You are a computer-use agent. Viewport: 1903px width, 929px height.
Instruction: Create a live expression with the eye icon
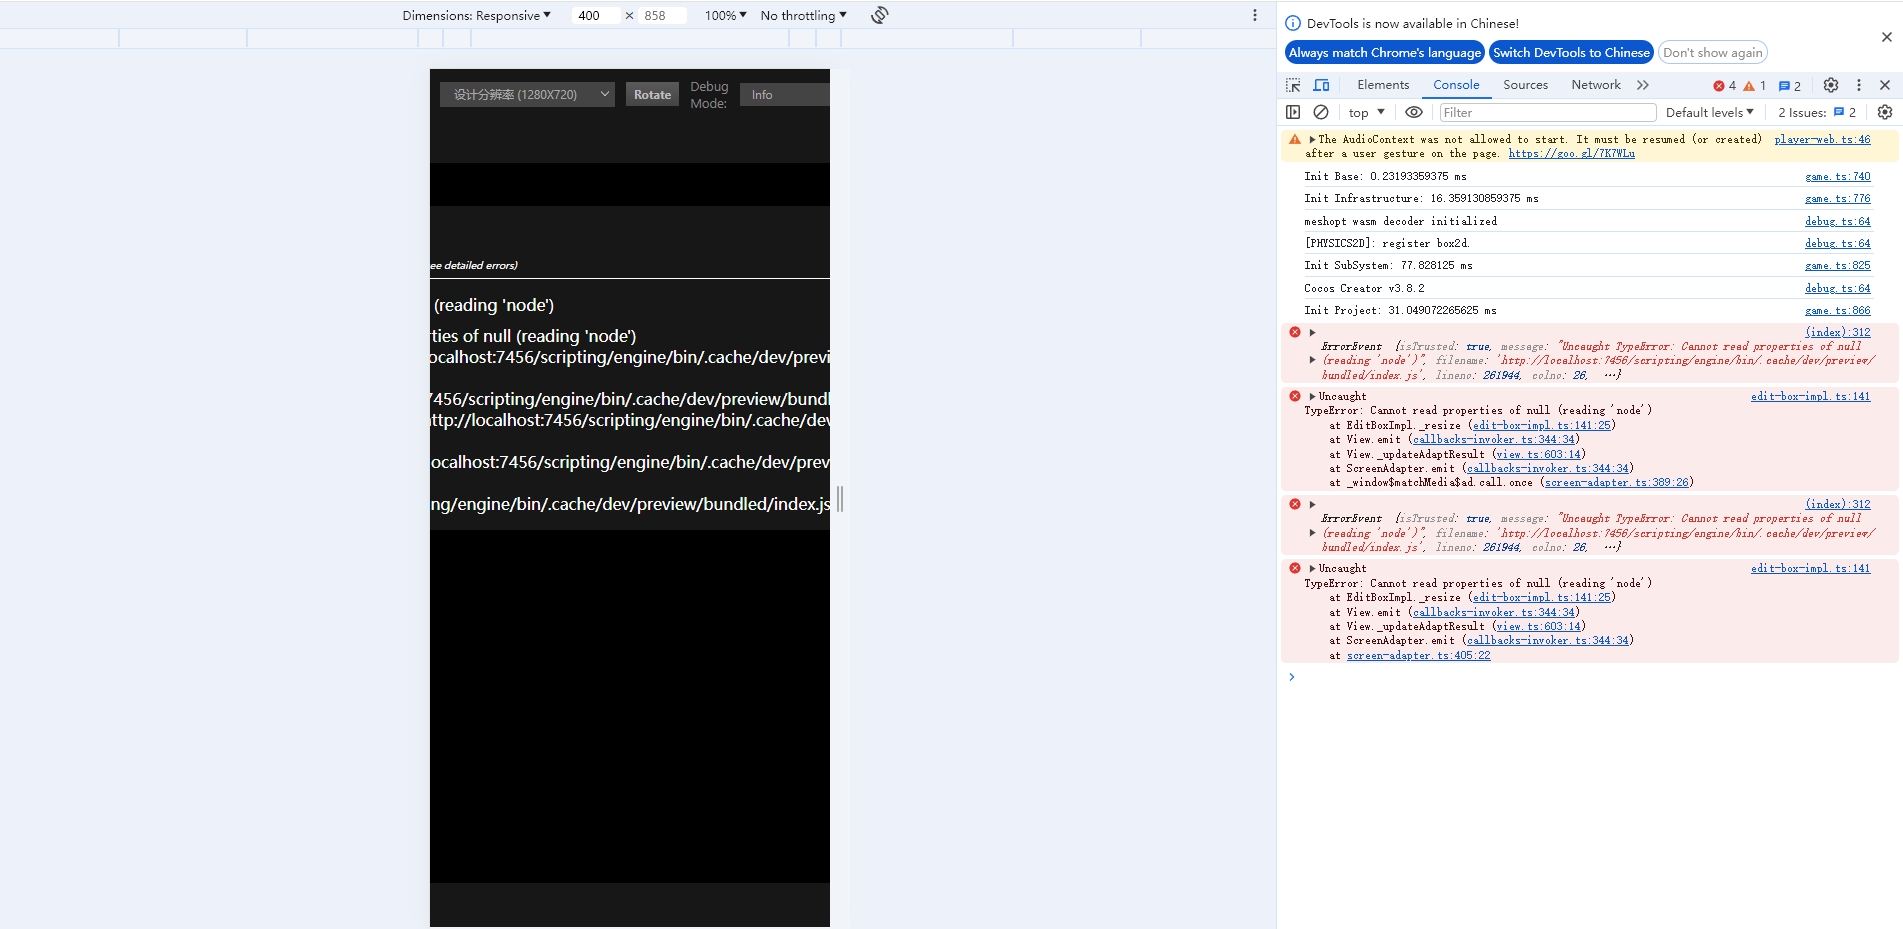point(1414,112)
